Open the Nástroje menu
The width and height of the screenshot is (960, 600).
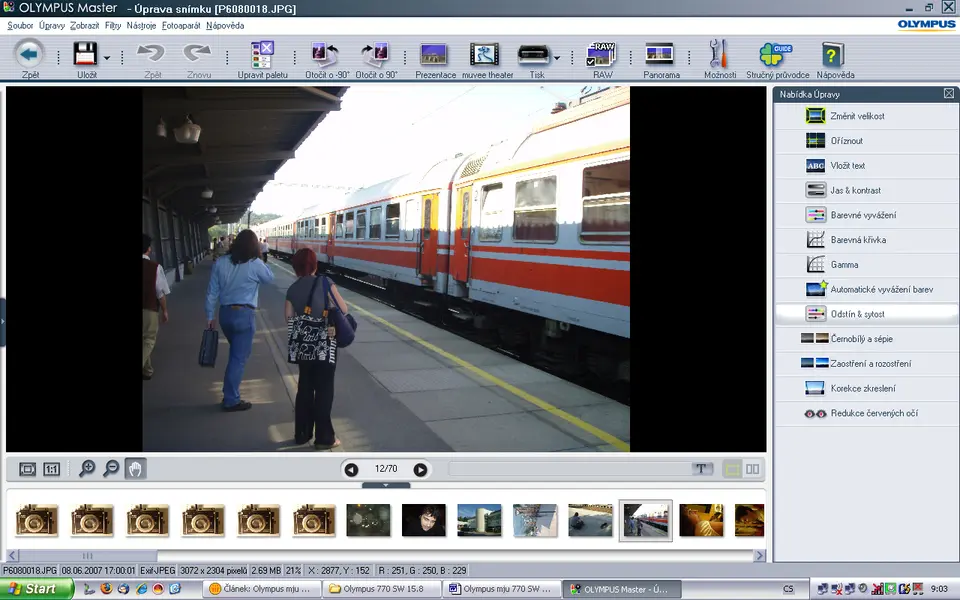click(x=141, y=25)
